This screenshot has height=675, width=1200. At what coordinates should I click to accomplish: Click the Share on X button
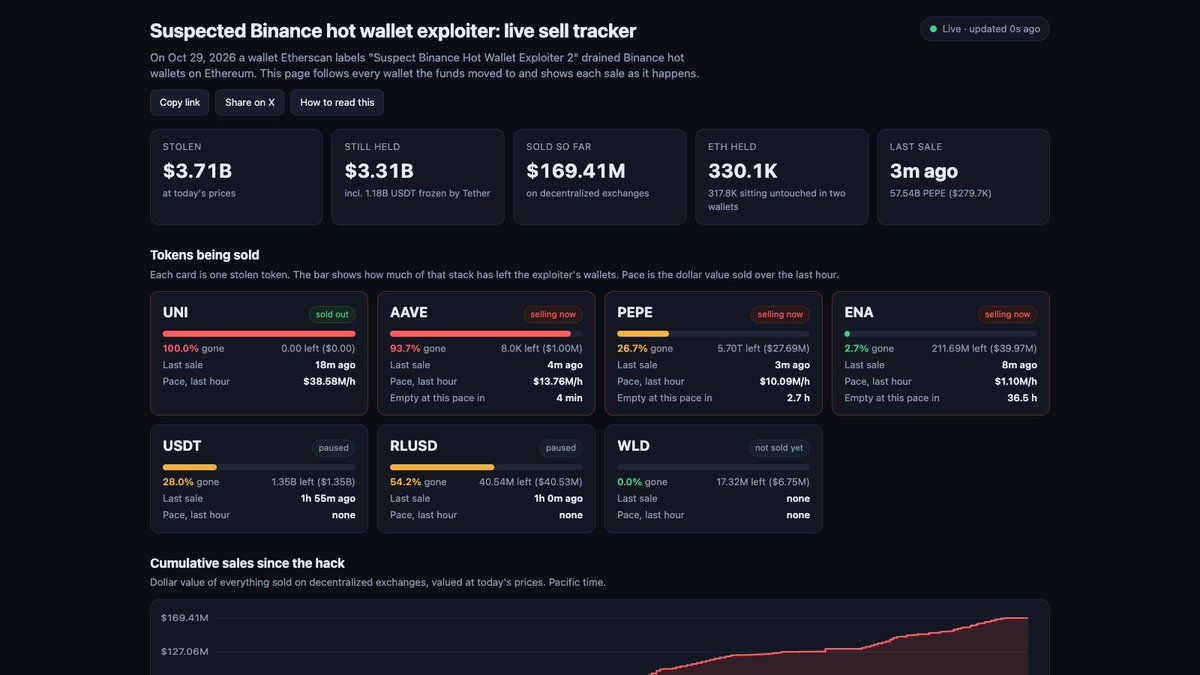click(250, 102)
